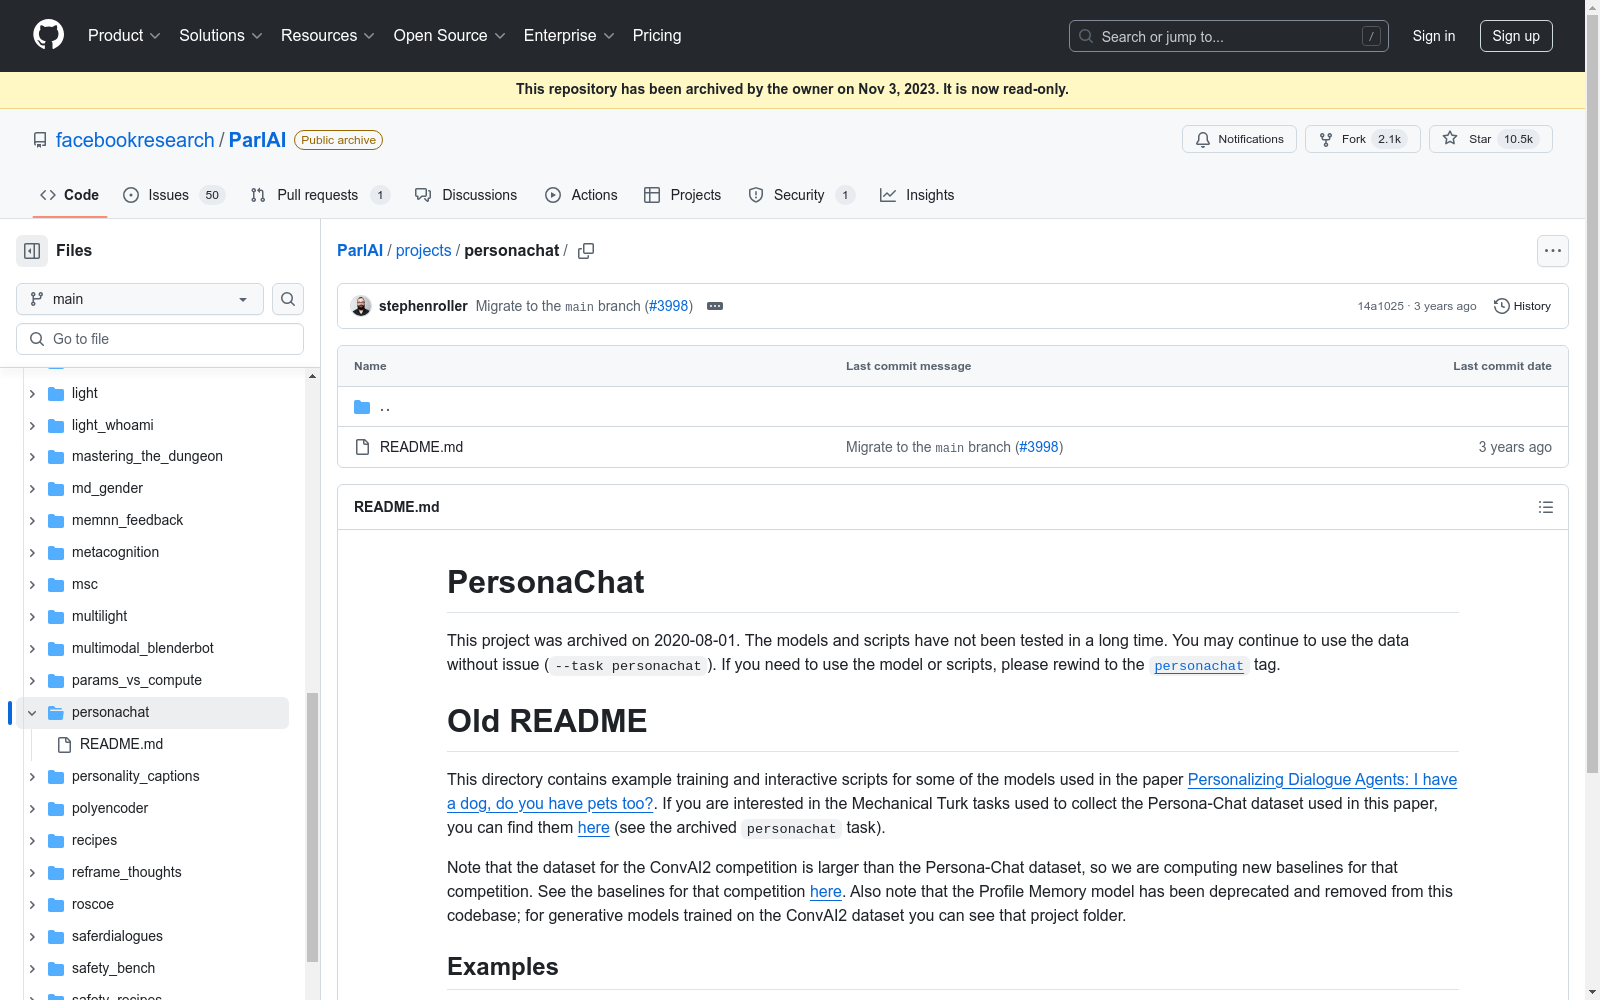This screenshot has width=1600, height=1000.
Task: Open commit hash 14a1025
Action: (1380, 306)
